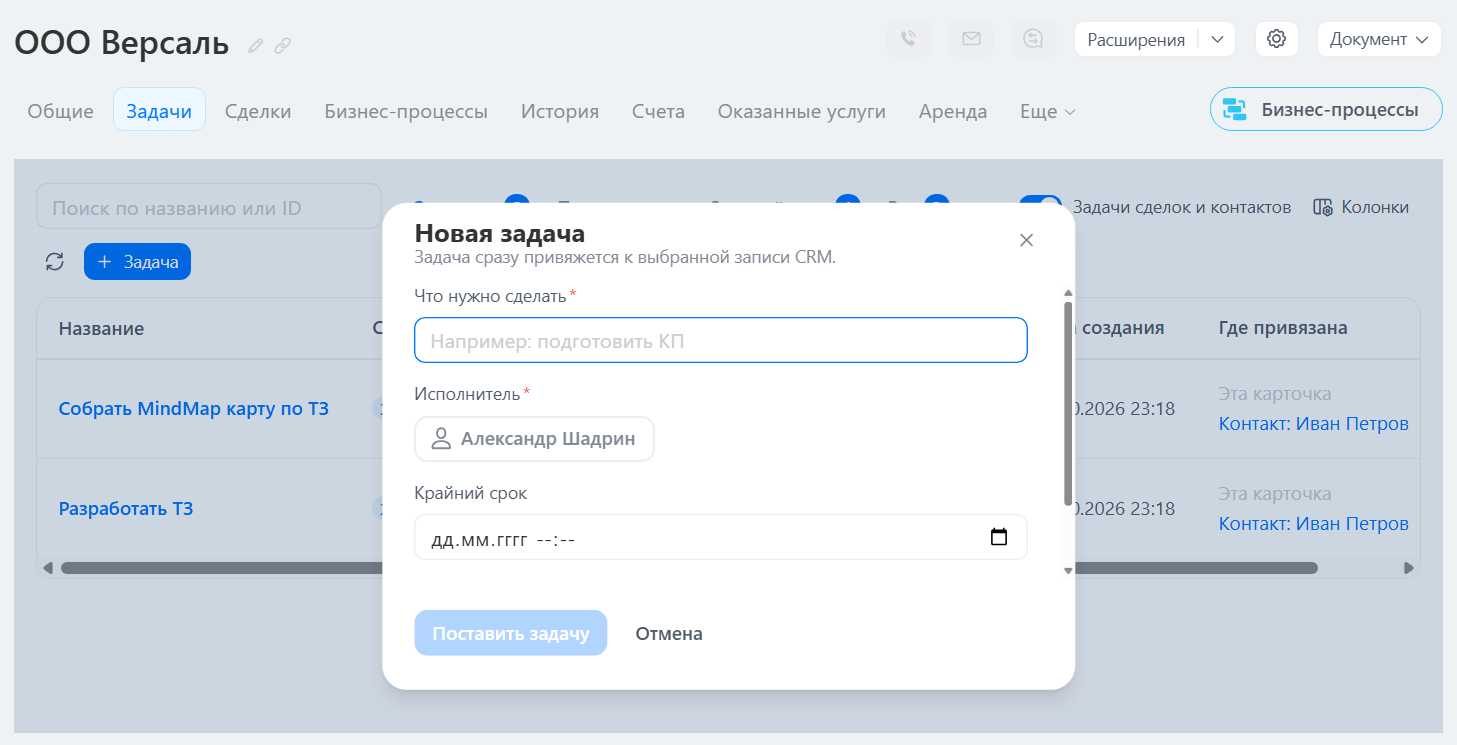
Task: Switch to the Общие tab
Action: point(60,111)
